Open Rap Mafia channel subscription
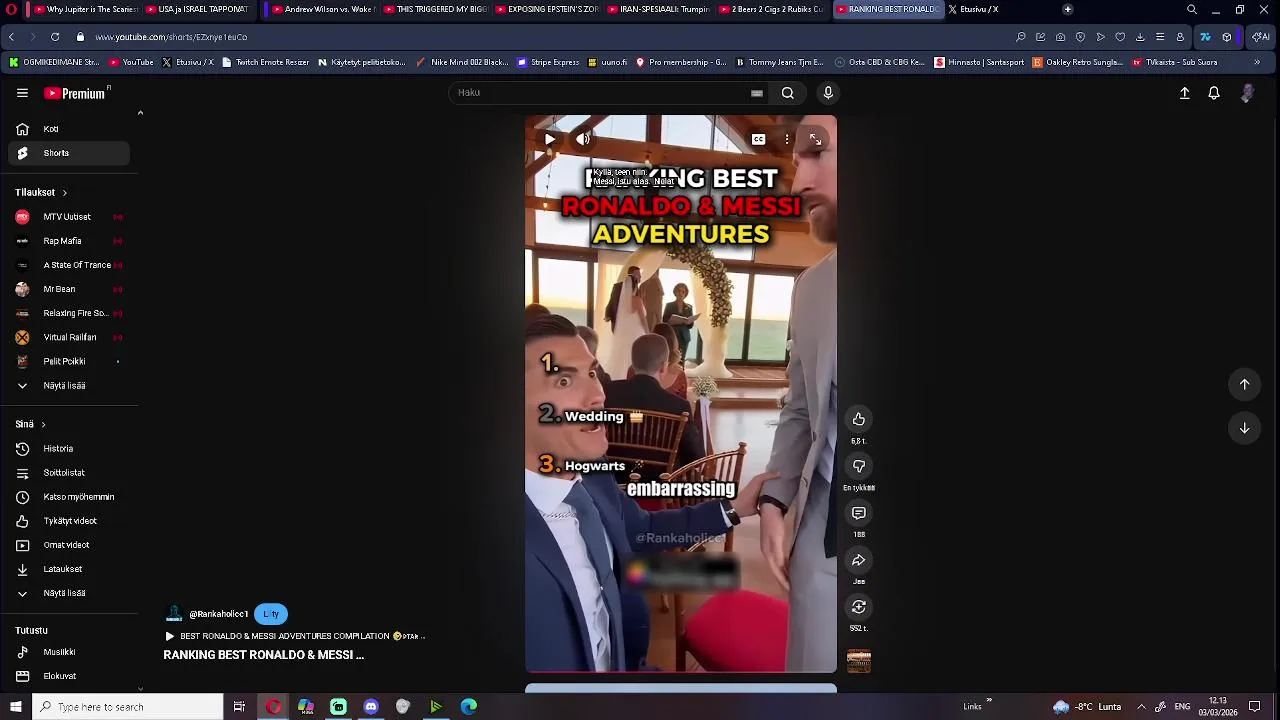Viewport: 1280px width, 720px height. (69, 241)
